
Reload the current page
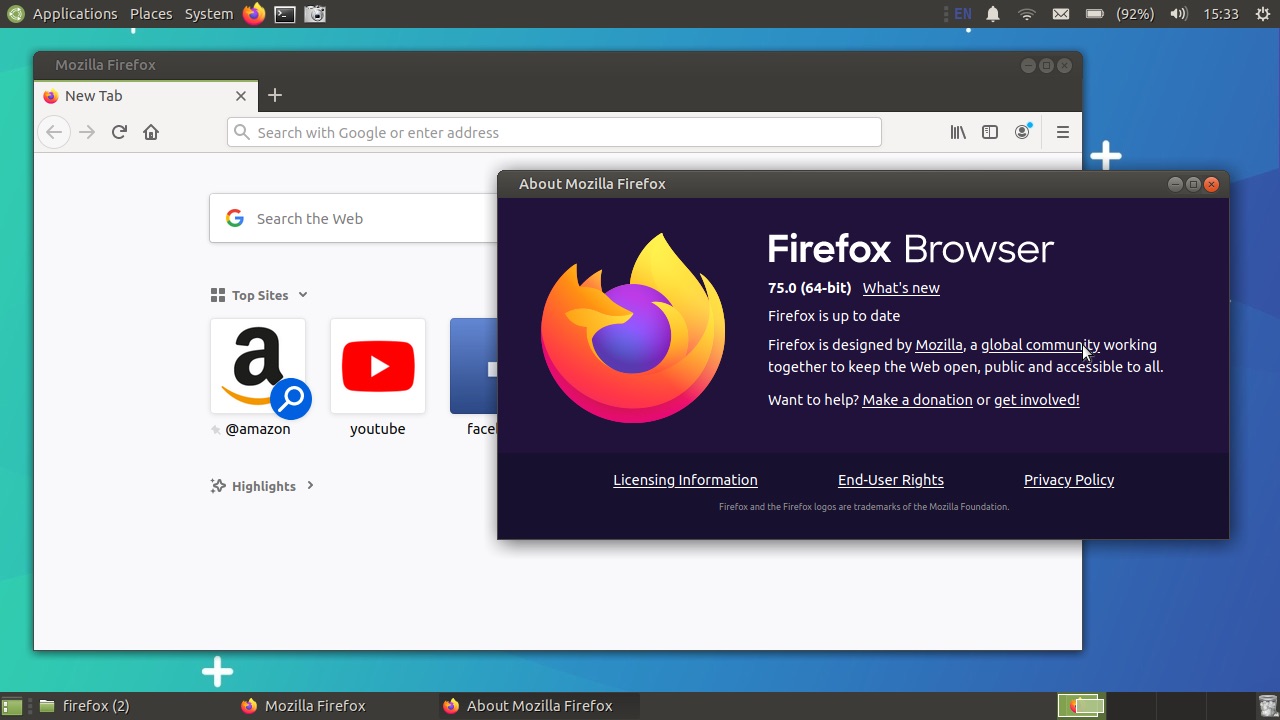click(119, 132)
